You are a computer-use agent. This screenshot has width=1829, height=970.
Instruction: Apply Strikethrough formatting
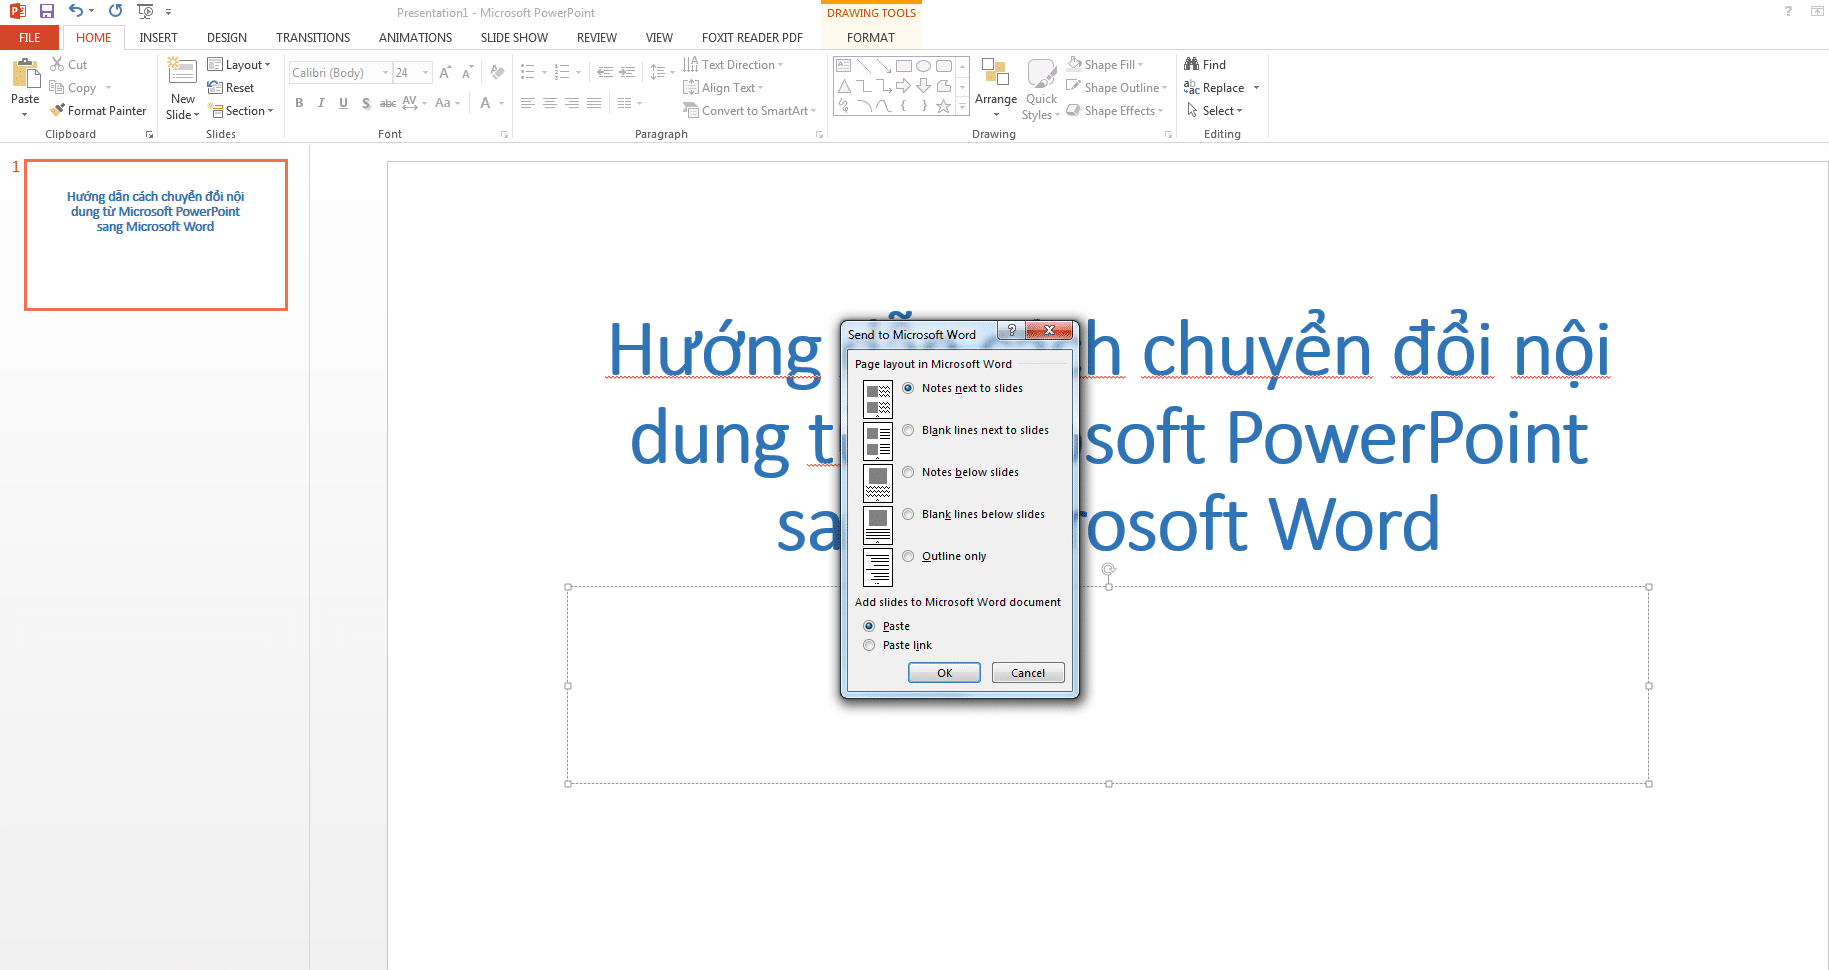[388, 103]
